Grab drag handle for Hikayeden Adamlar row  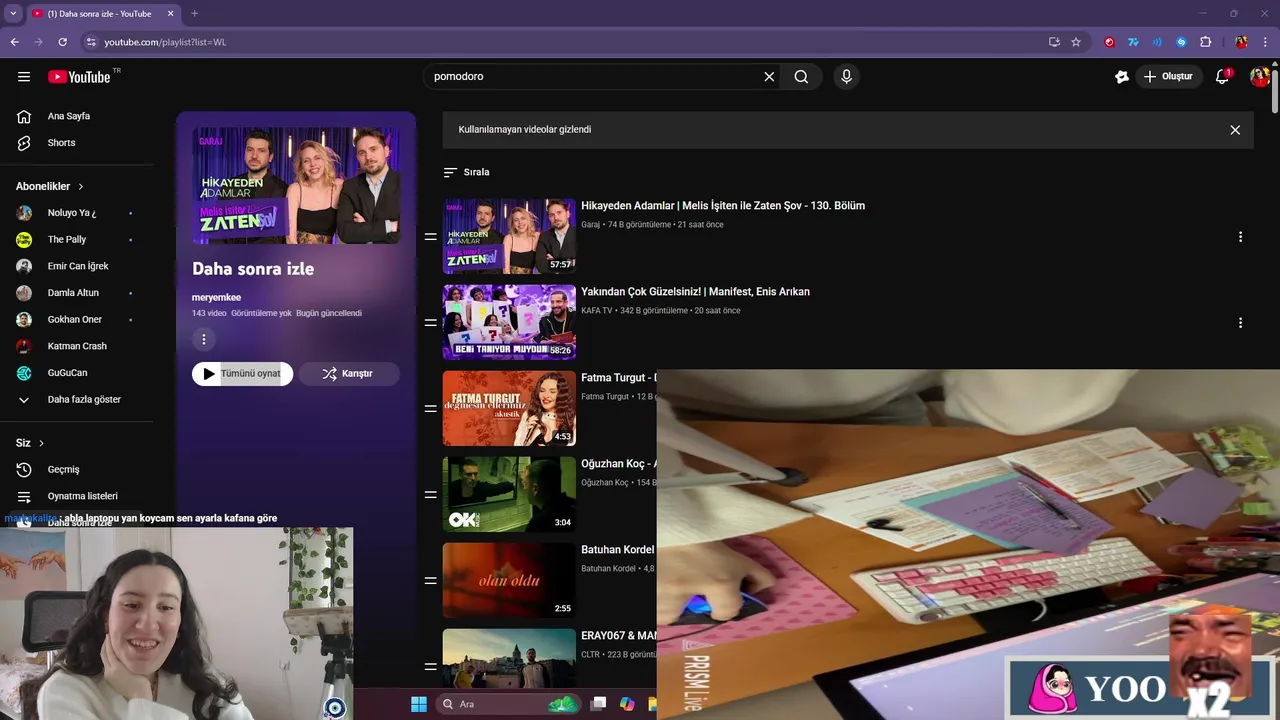click(430, 237)
